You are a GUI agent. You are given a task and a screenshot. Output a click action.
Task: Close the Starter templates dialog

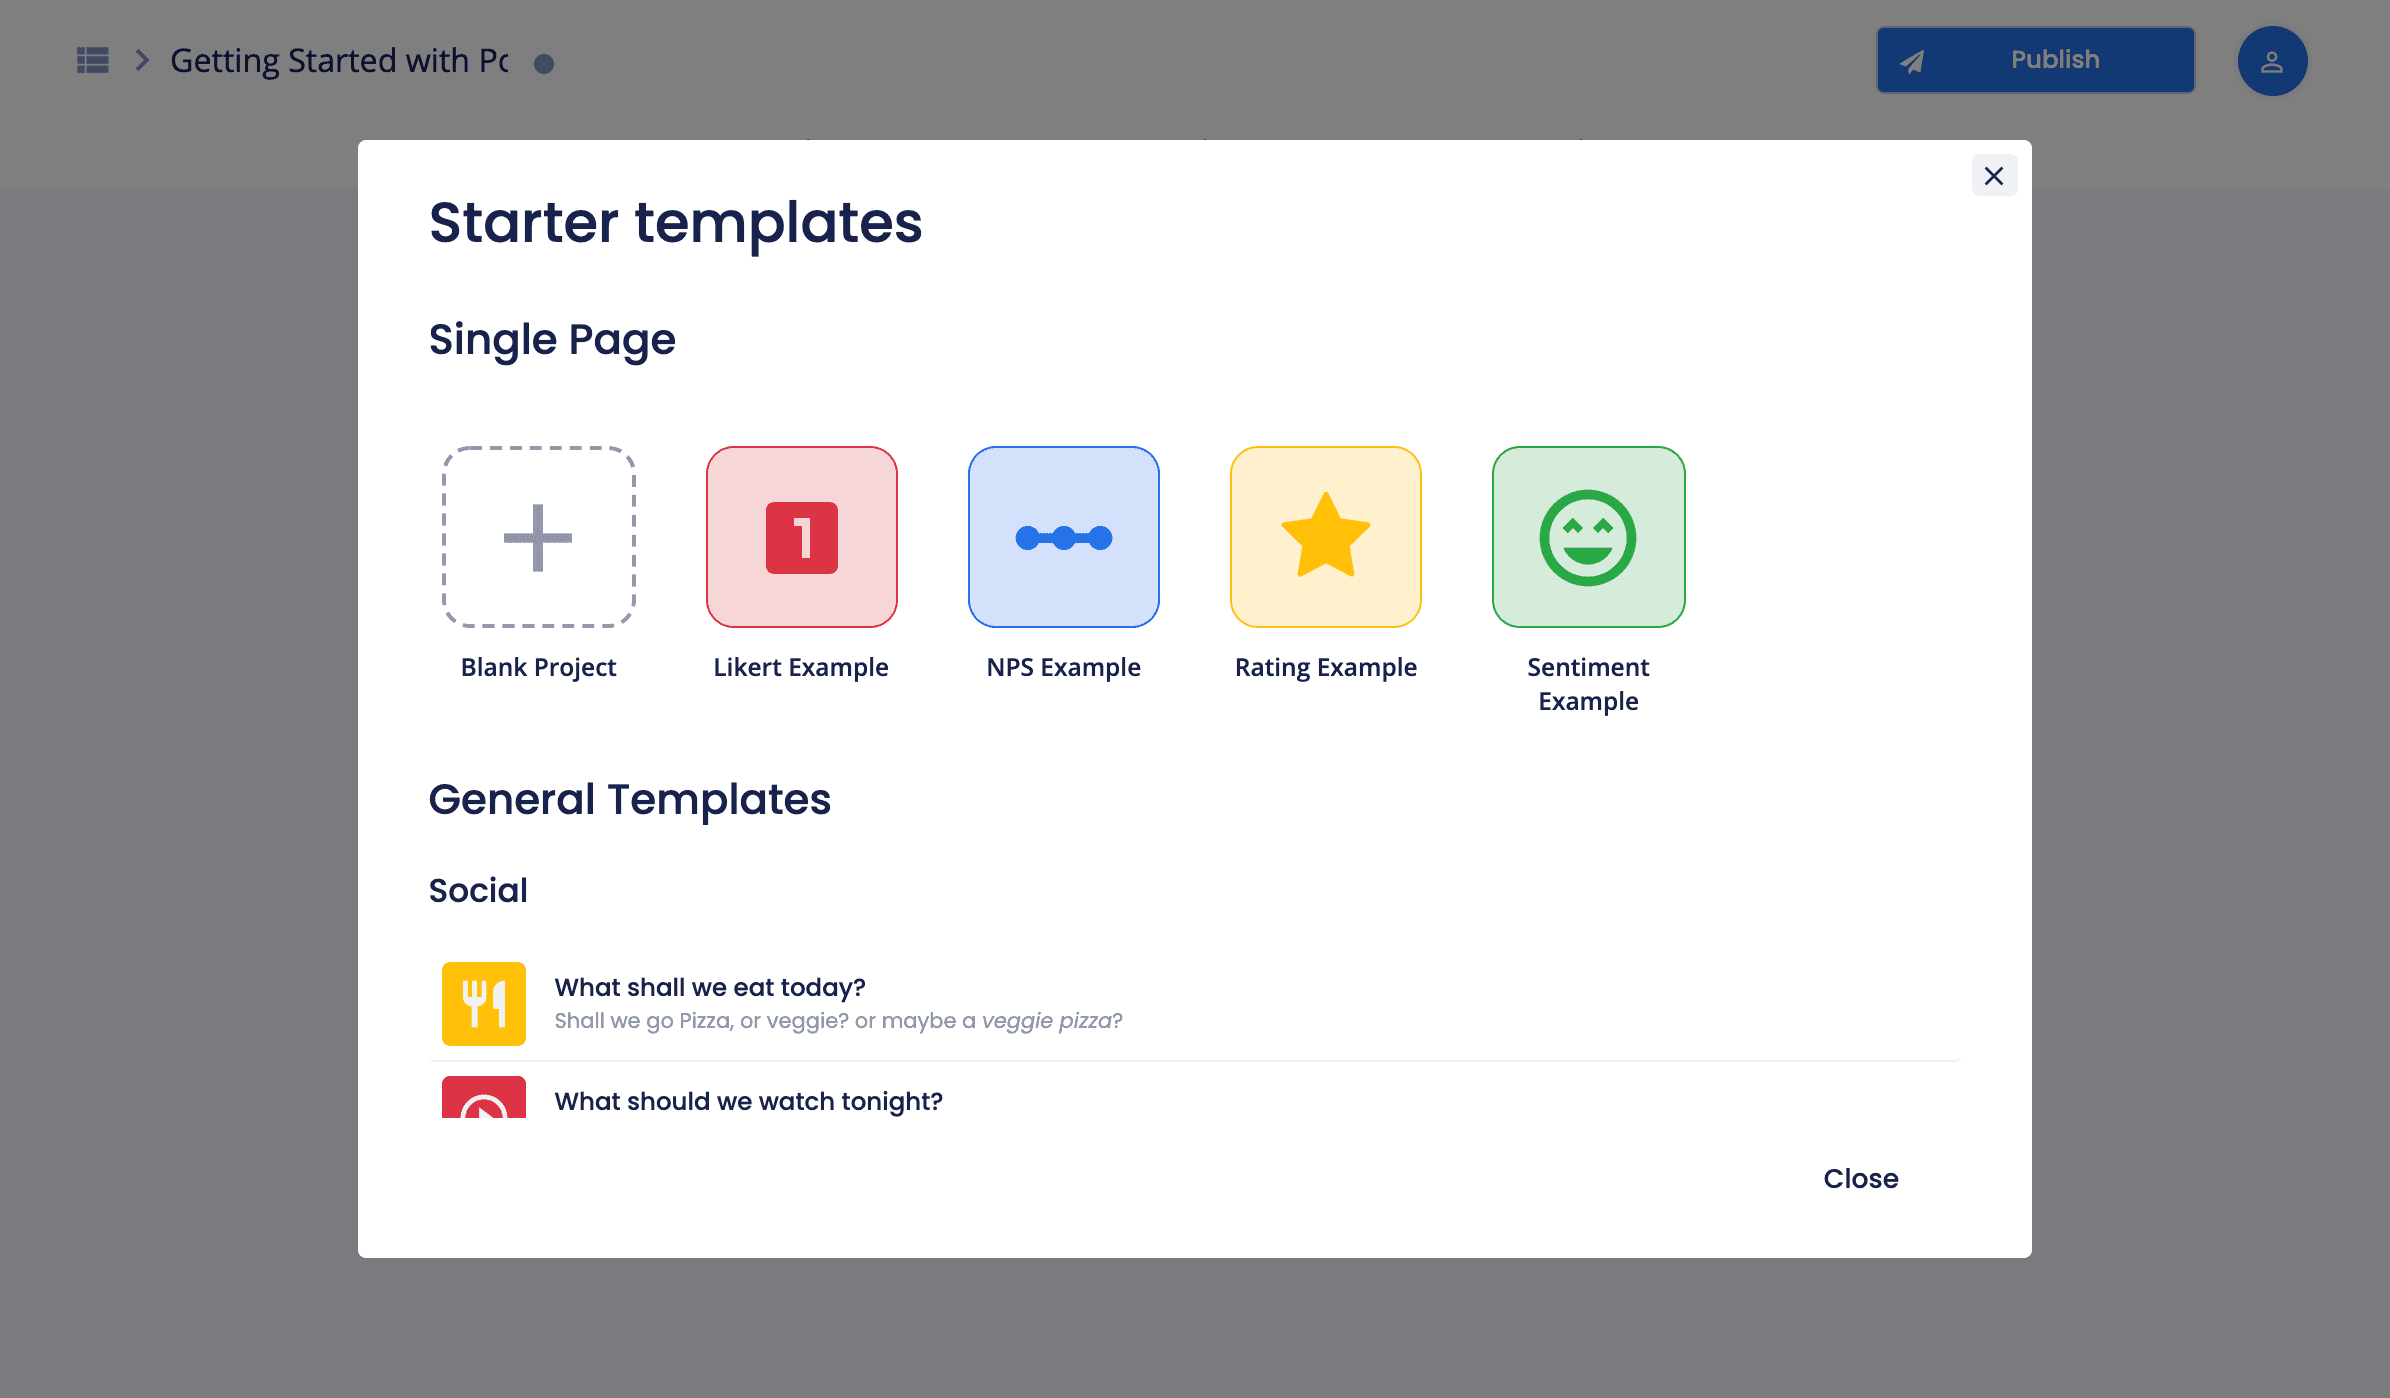(1992, 176)
